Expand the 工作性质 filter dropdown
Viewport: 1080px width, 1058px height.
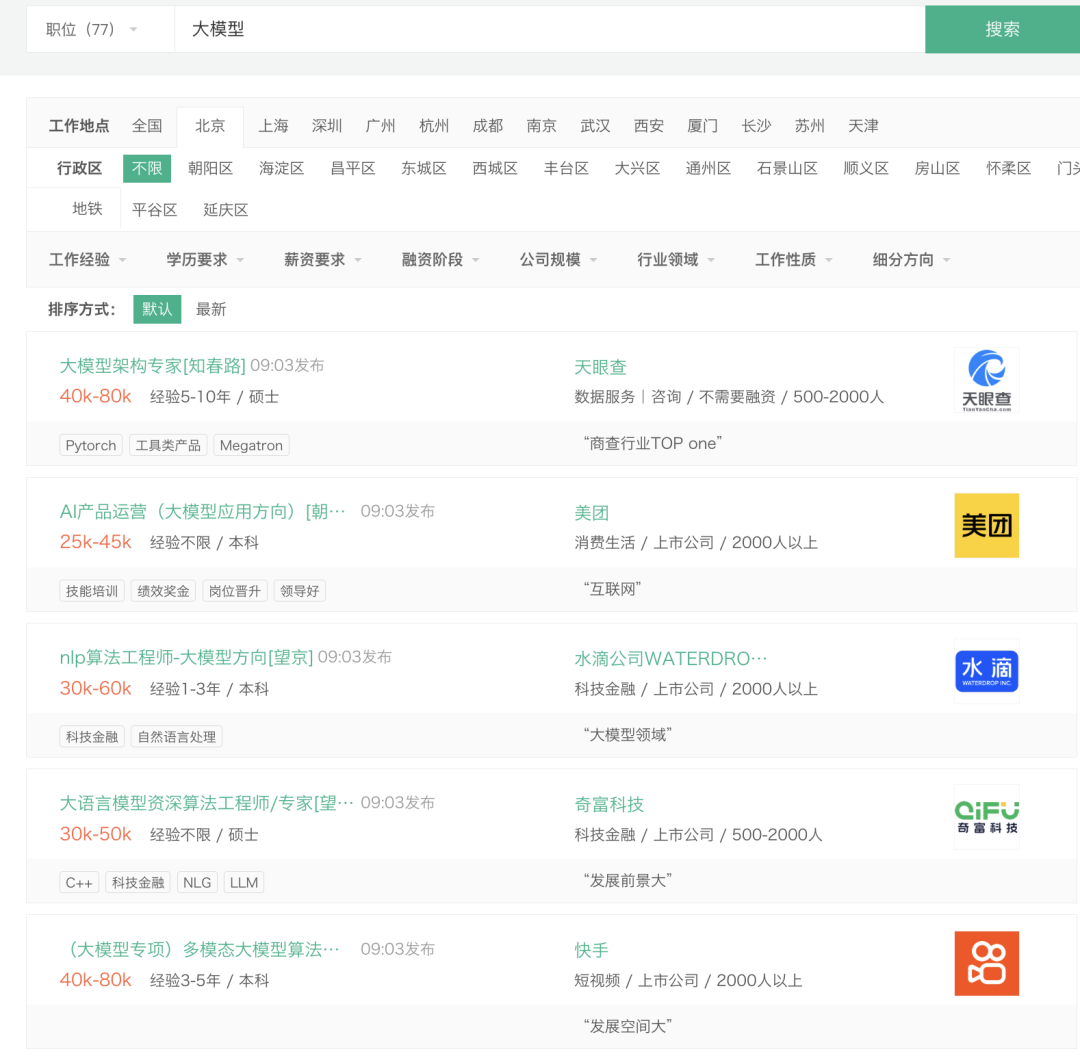[x=794, y=260]
